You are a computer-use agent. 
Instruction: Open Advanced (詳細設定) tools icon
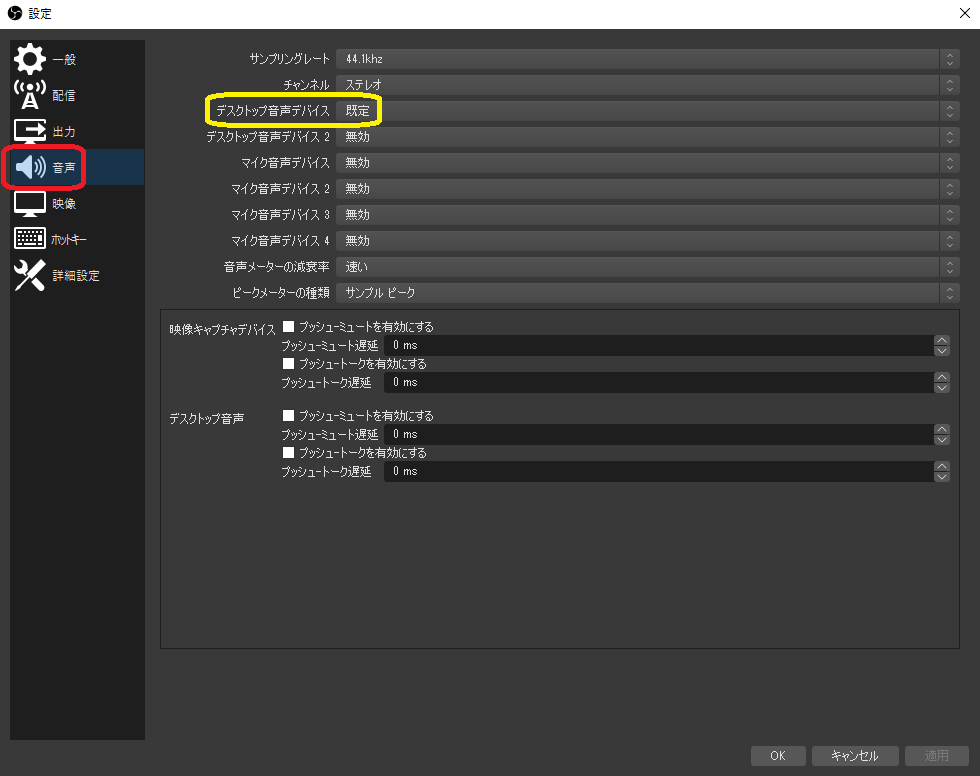click(30, 275)
